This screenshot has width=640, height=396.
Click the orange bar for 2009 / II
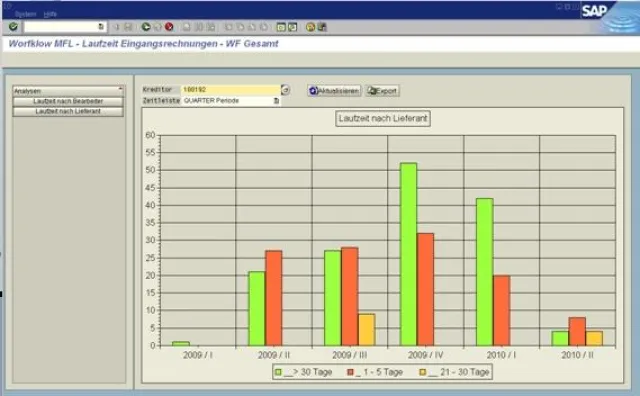click(x=273, y=298)
